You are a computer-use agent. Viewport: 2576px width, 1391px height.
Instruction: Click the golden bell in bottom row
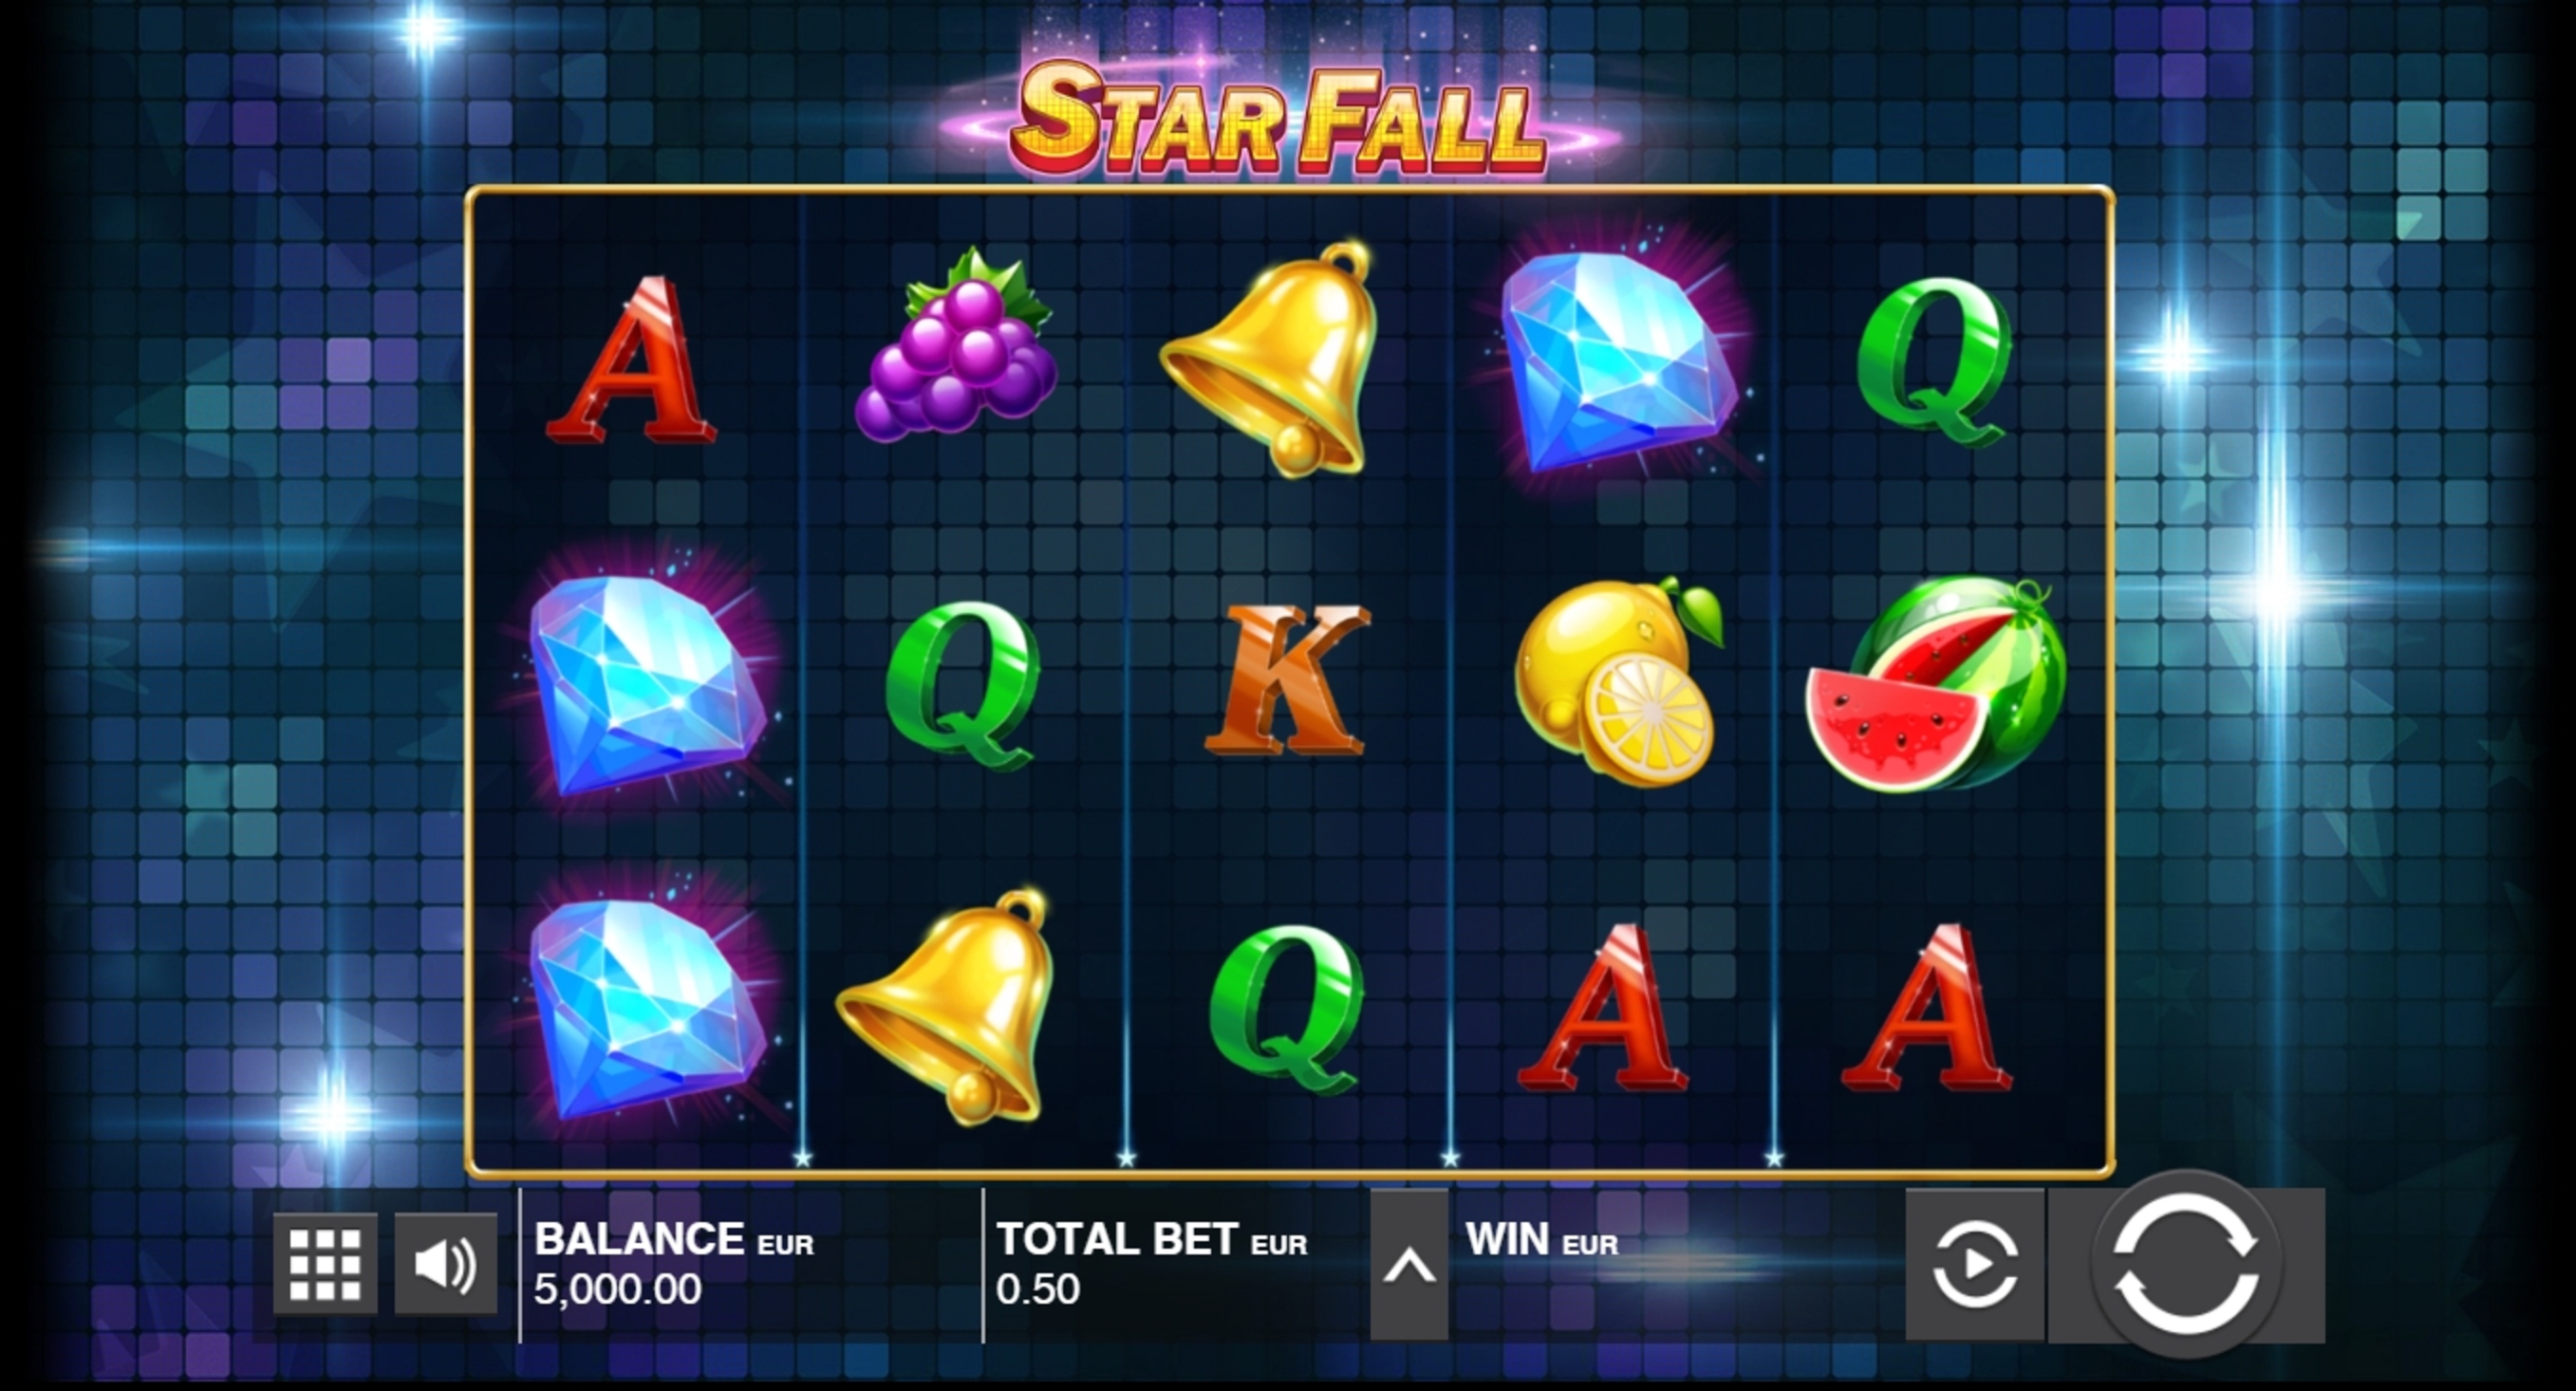point(945,1007)
